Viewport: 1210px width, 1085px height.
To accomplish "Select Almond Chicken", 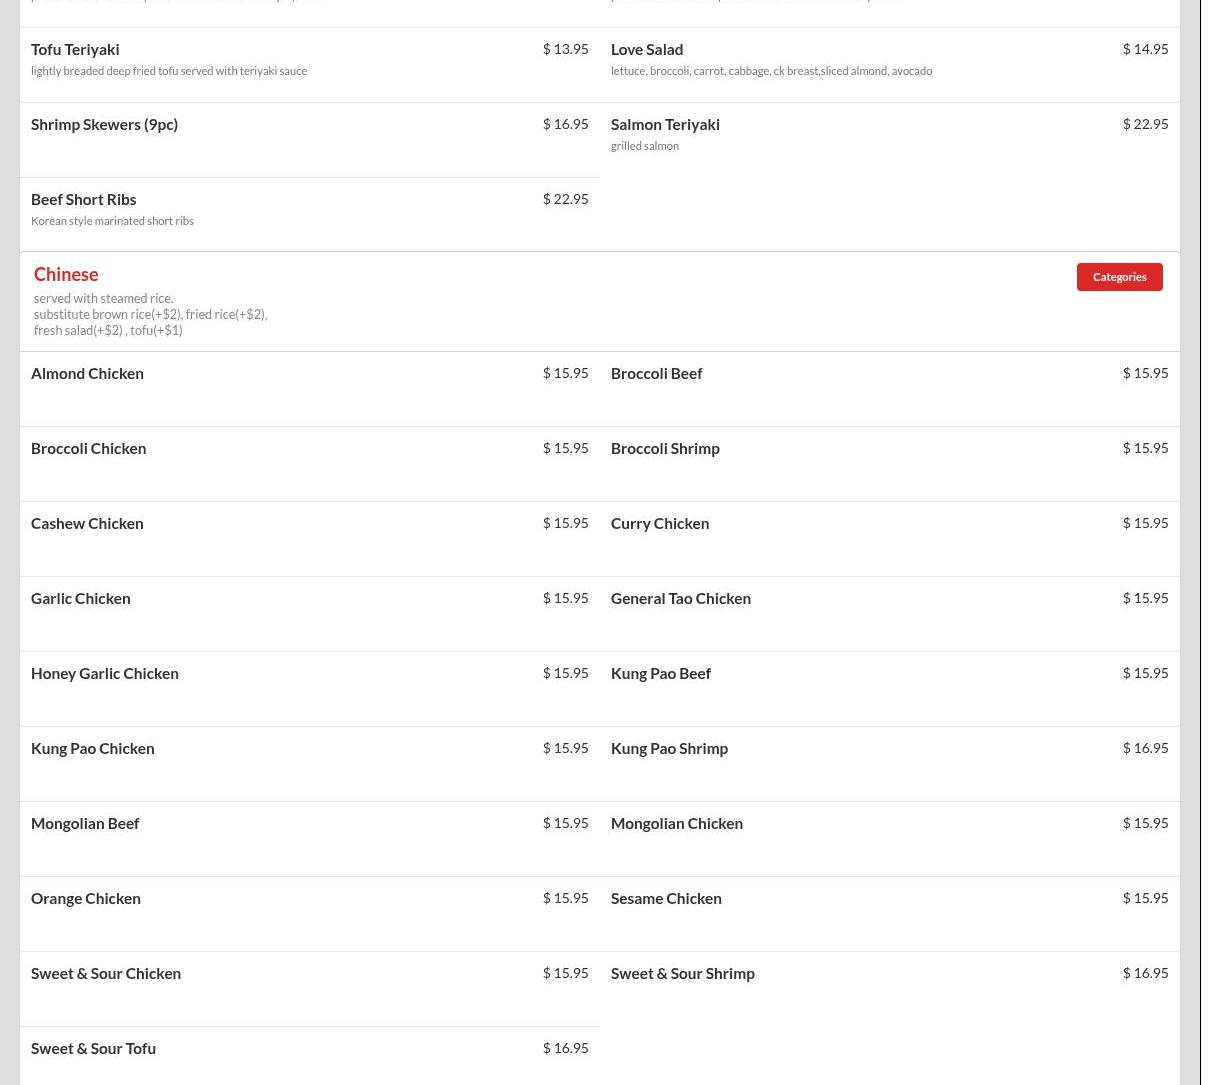I will tap(87, 373).
